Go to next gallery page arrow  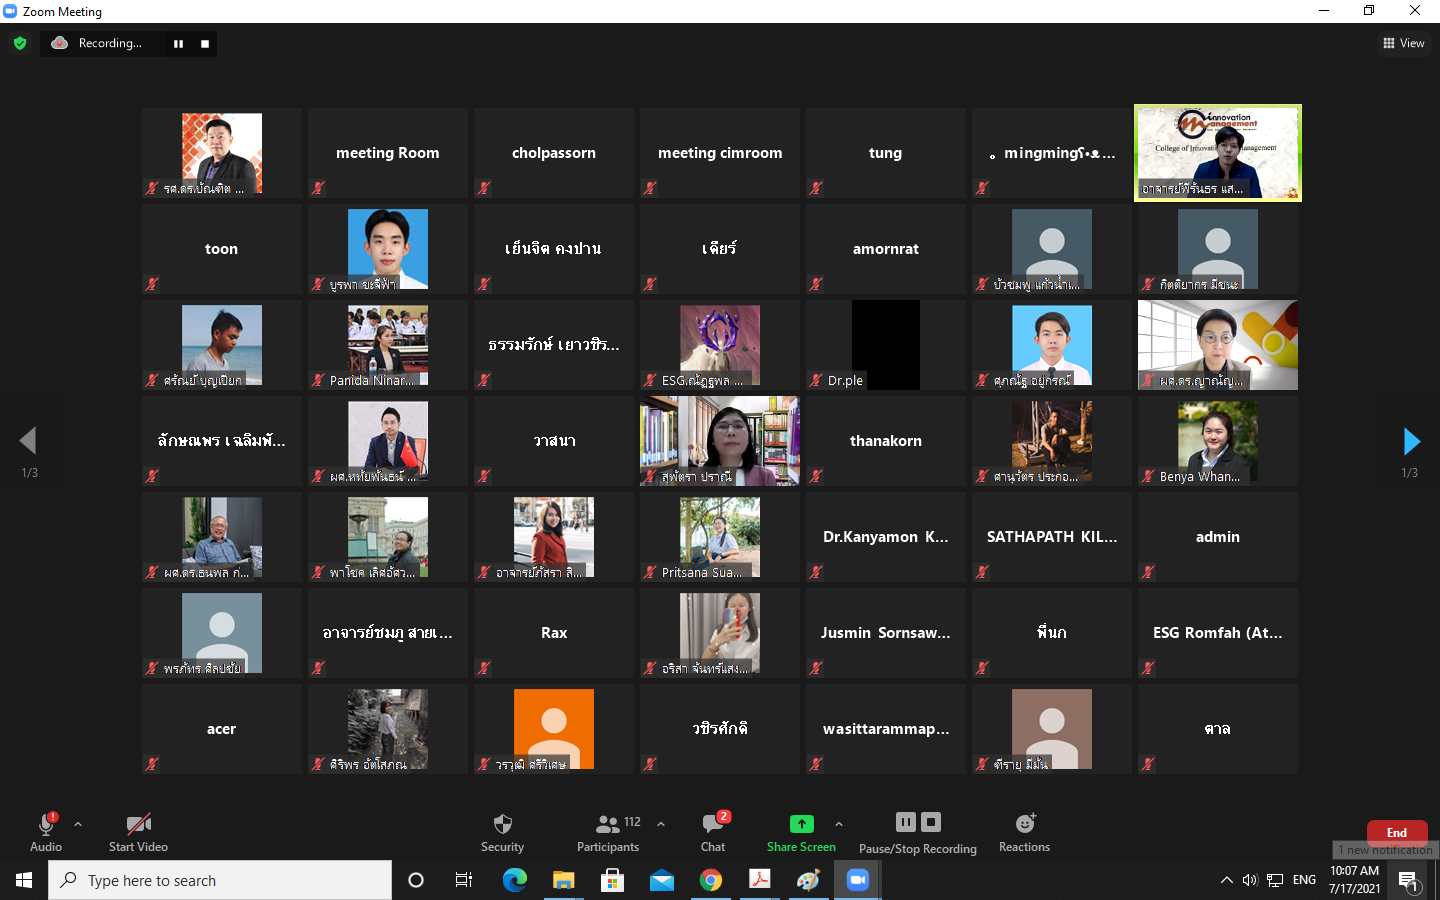click(x=1411, y=441)
